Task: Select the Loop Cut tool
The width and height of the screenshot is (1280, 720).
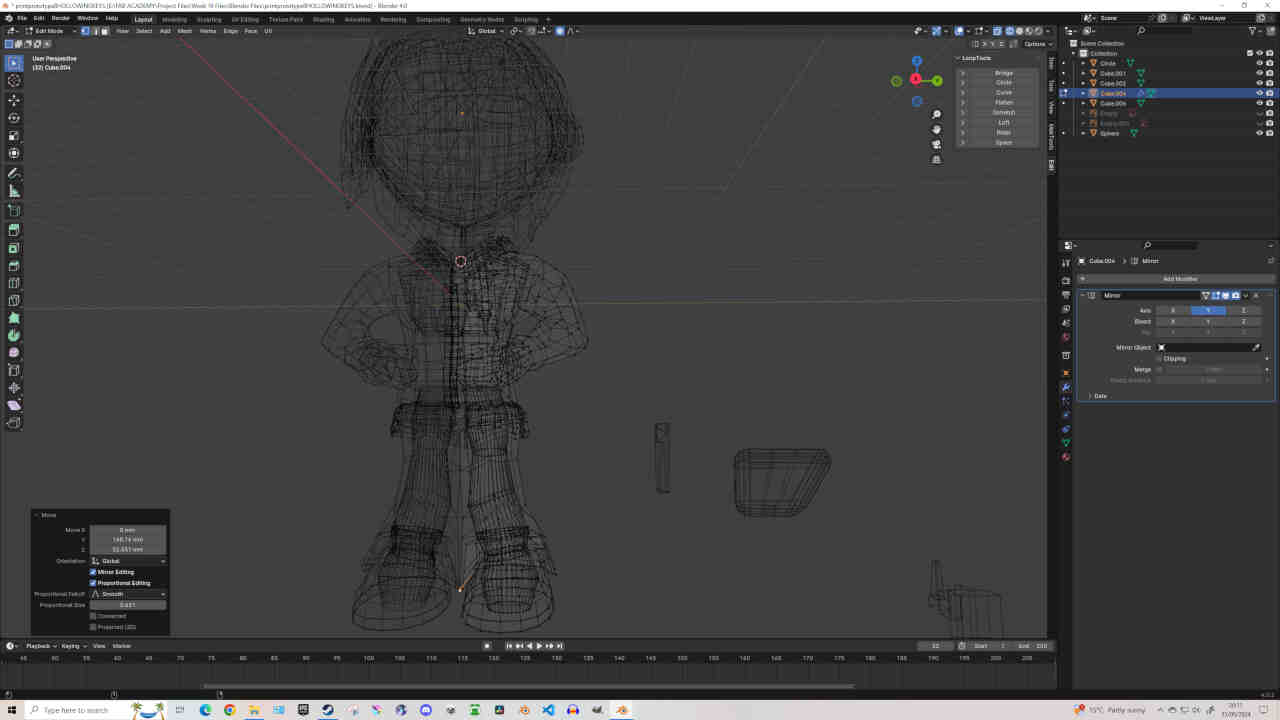Action: coord(14,283)
